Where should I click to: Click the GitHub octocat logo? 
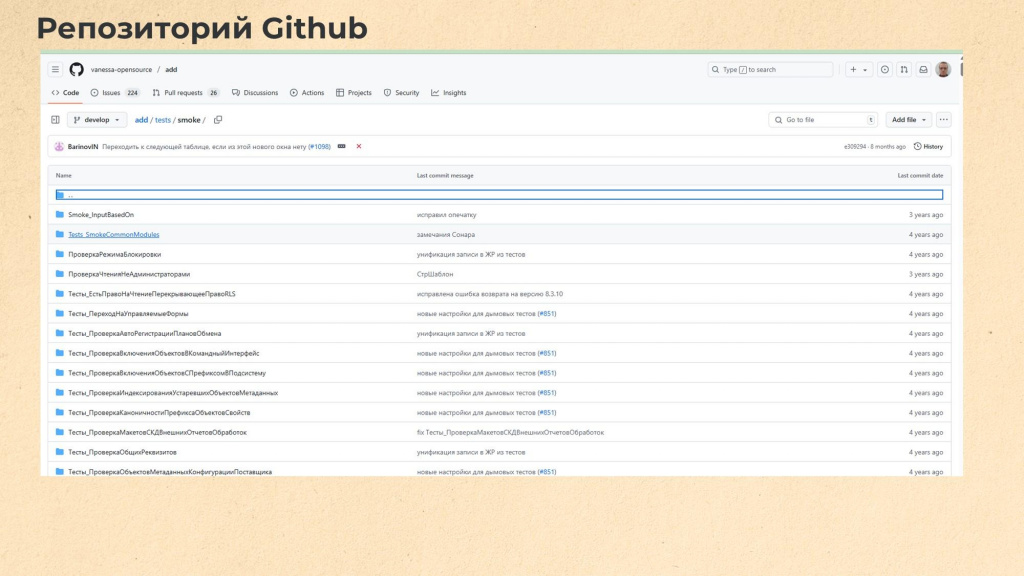(x=76, y=69)
